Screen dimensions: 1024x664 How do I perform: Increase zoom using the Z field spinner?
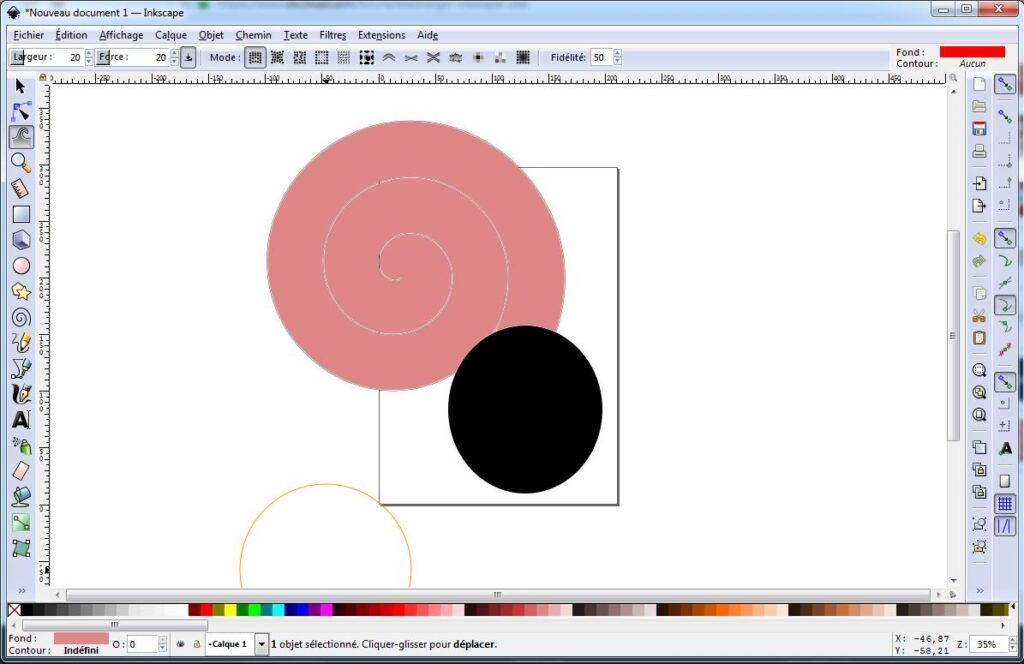click(1012, 640)
